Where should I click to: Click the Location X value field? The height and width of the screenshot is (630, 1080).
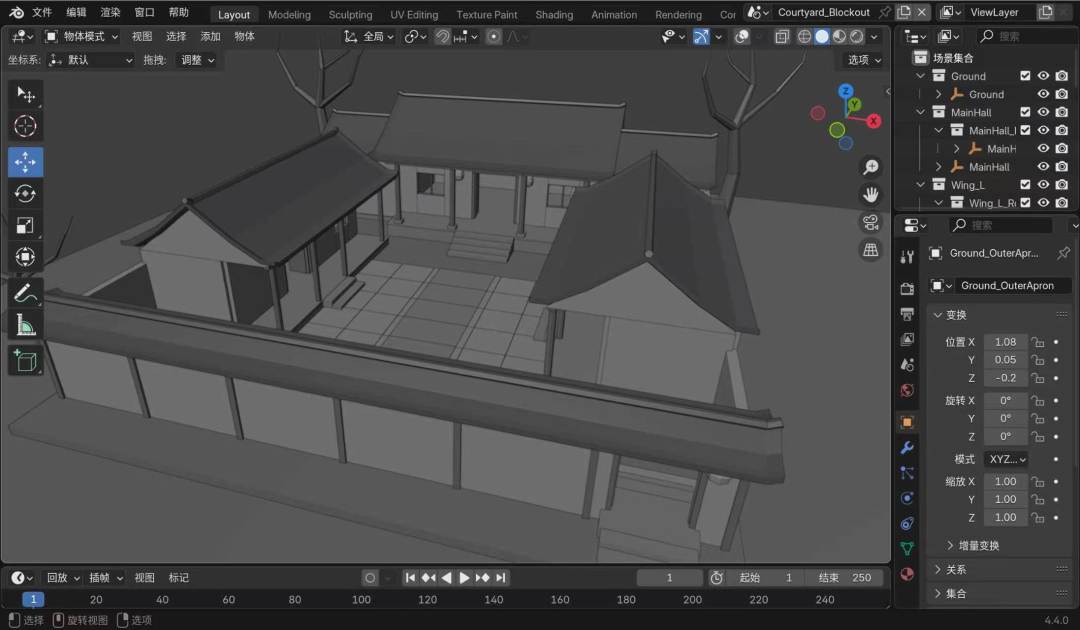click(1006, 342)
